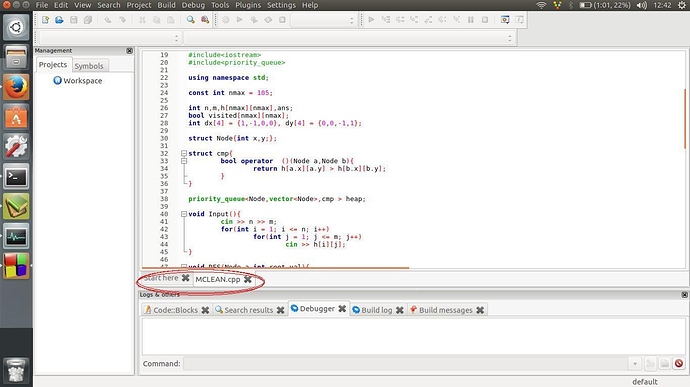The height and width of the screenshot is (387, 690).
Task: Open the Search menu
Action: pyautogui.click(x=109, y=5)
